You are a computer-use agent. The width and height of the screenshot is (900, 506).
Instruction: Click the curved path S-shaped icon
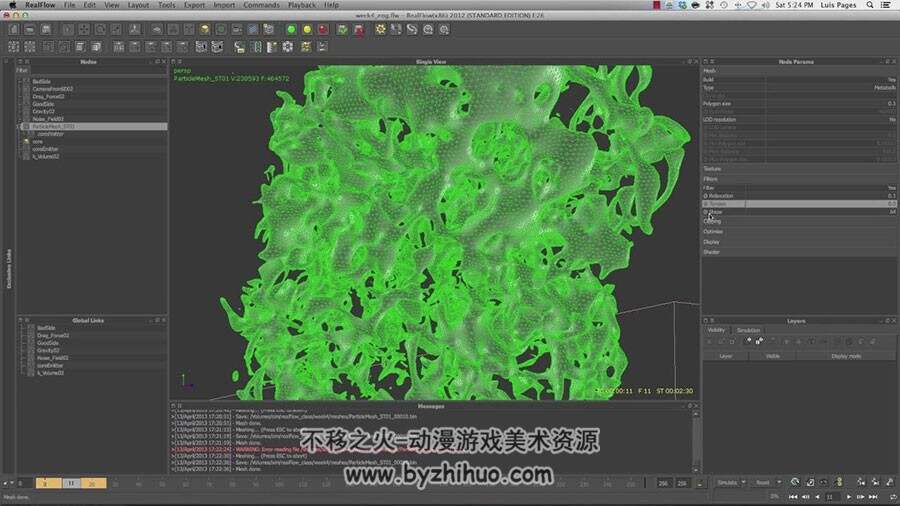coord(412,29)
